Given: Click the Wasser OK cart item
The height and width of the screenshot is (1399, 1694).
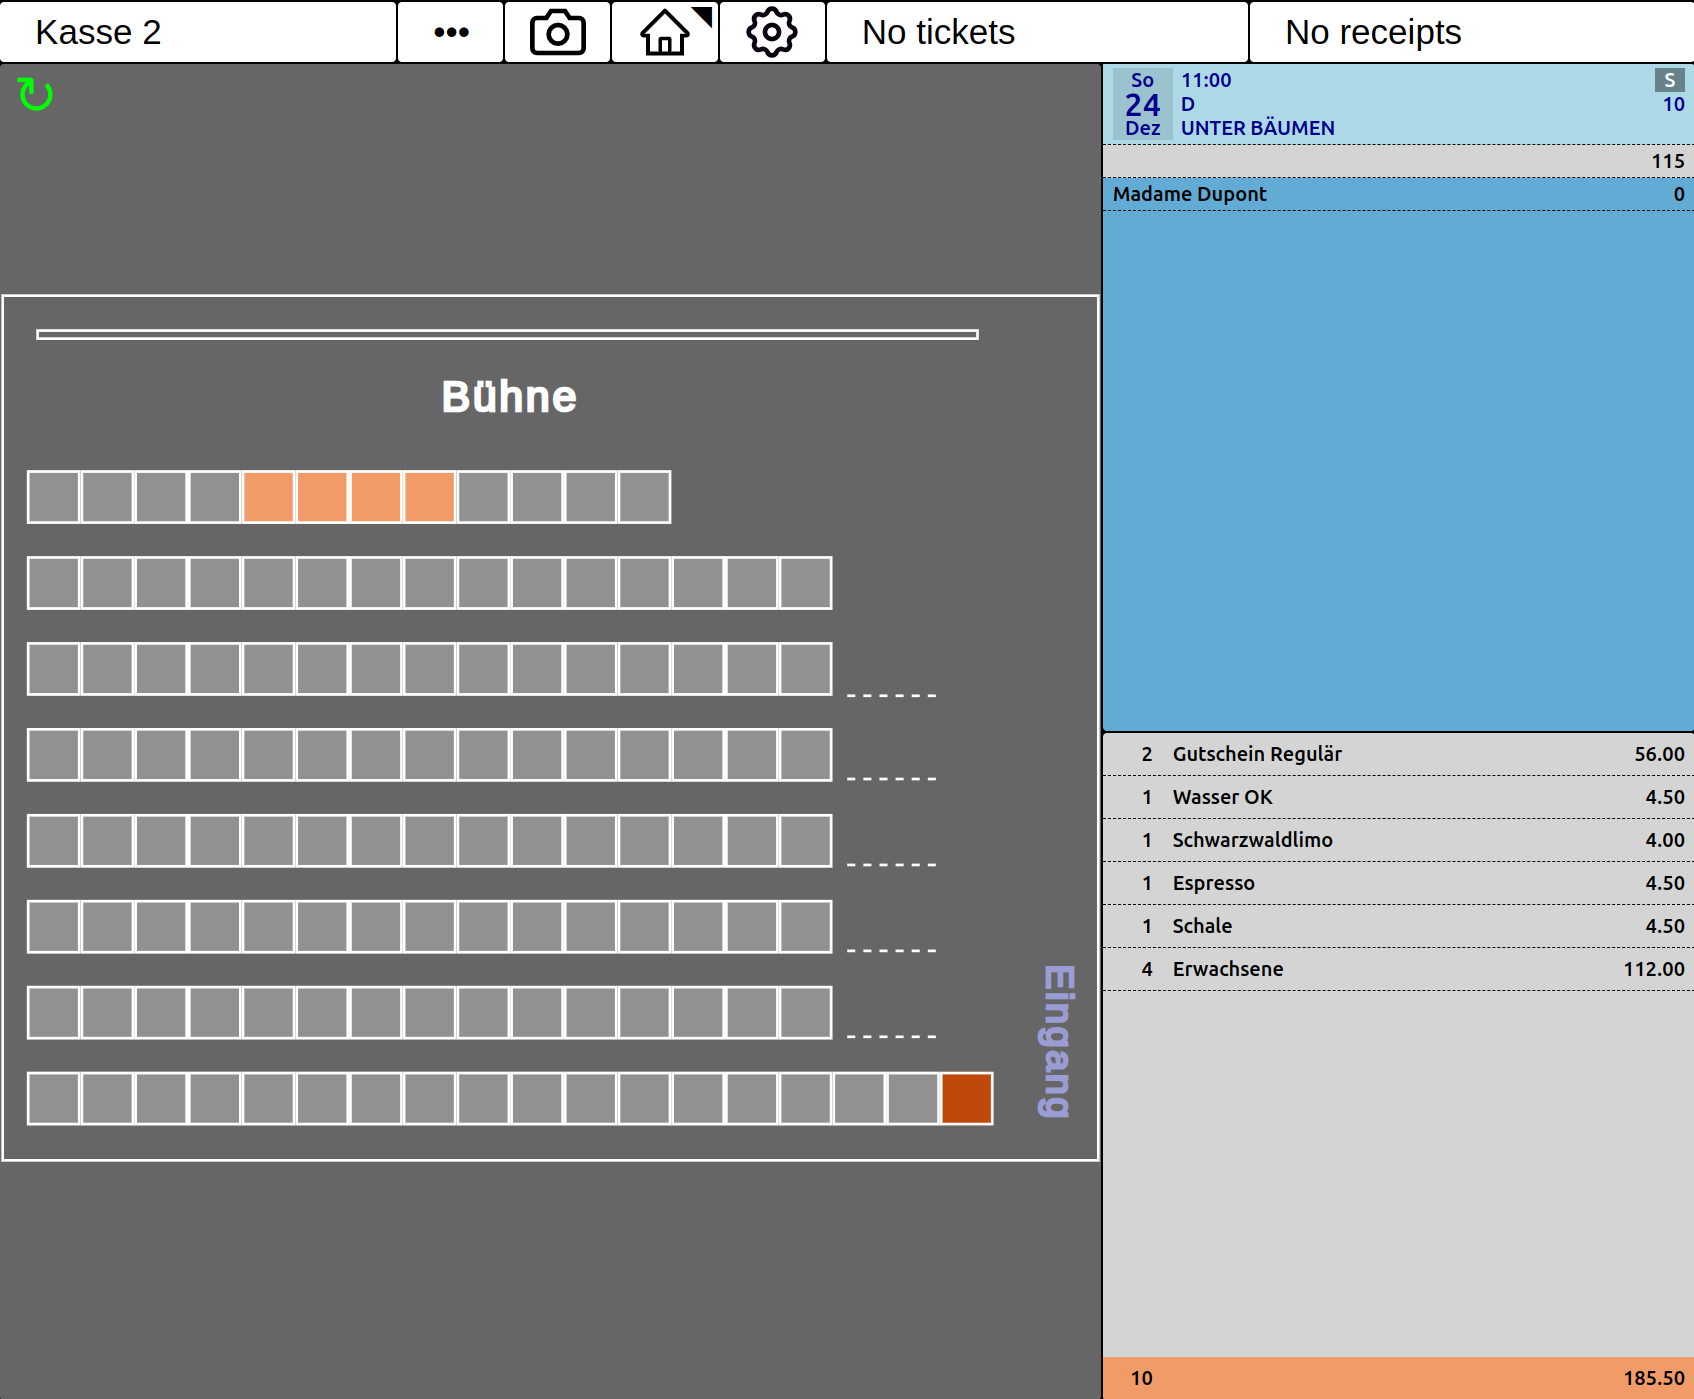Looking at the screenshot, I should (1398, 797).
